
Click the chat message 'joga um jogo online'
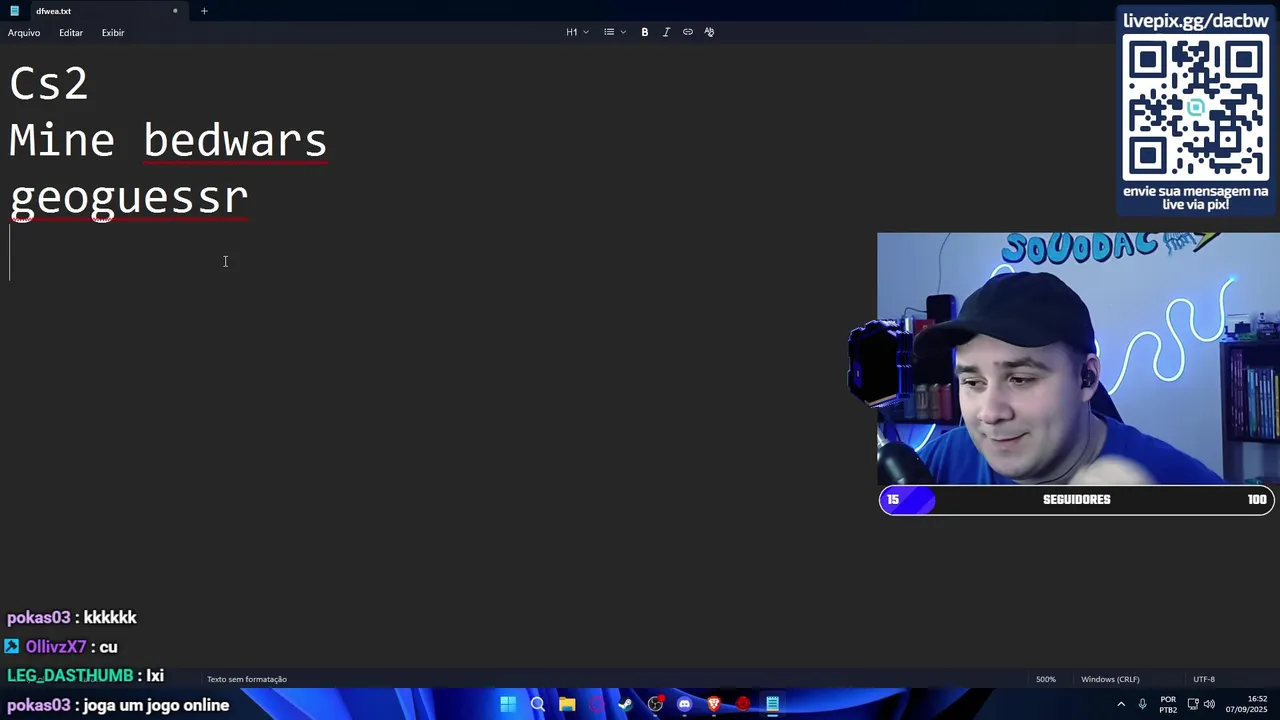tap(156, 705)
